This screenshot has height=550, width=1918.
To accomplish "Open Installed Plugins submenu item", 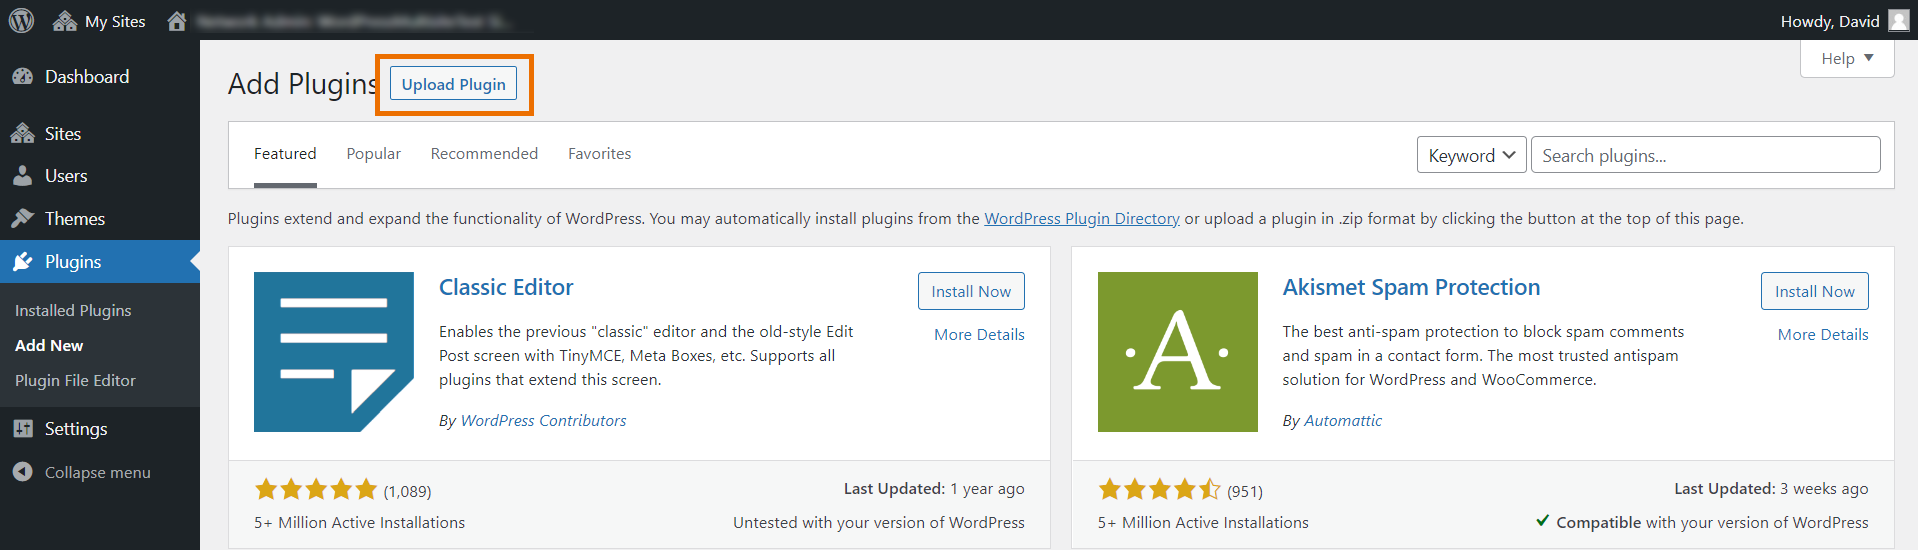I will pyautogui.click(x=73, y=310).
